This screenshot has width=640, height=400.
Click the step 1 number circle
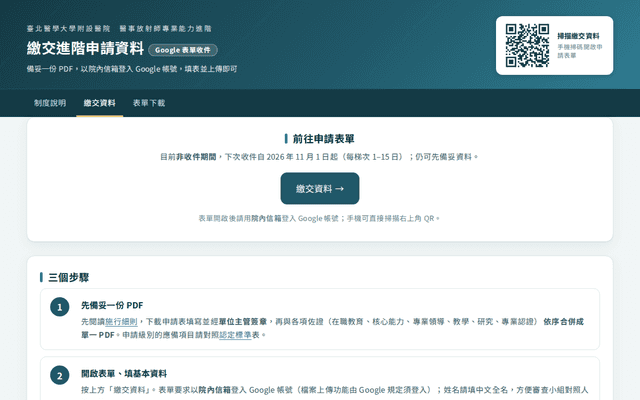pyautogui.click(x=60, y=307)
